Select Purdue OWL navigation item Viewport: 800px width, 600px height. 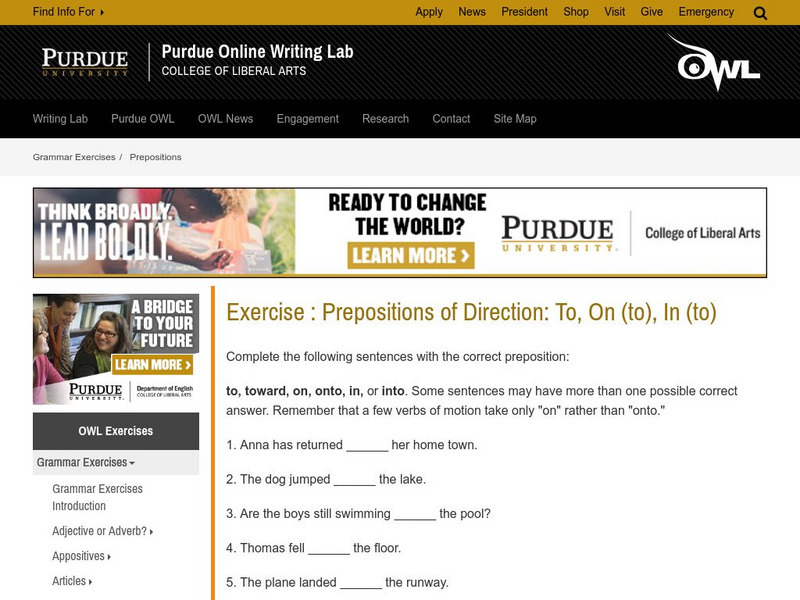click(x=142, y=119)
